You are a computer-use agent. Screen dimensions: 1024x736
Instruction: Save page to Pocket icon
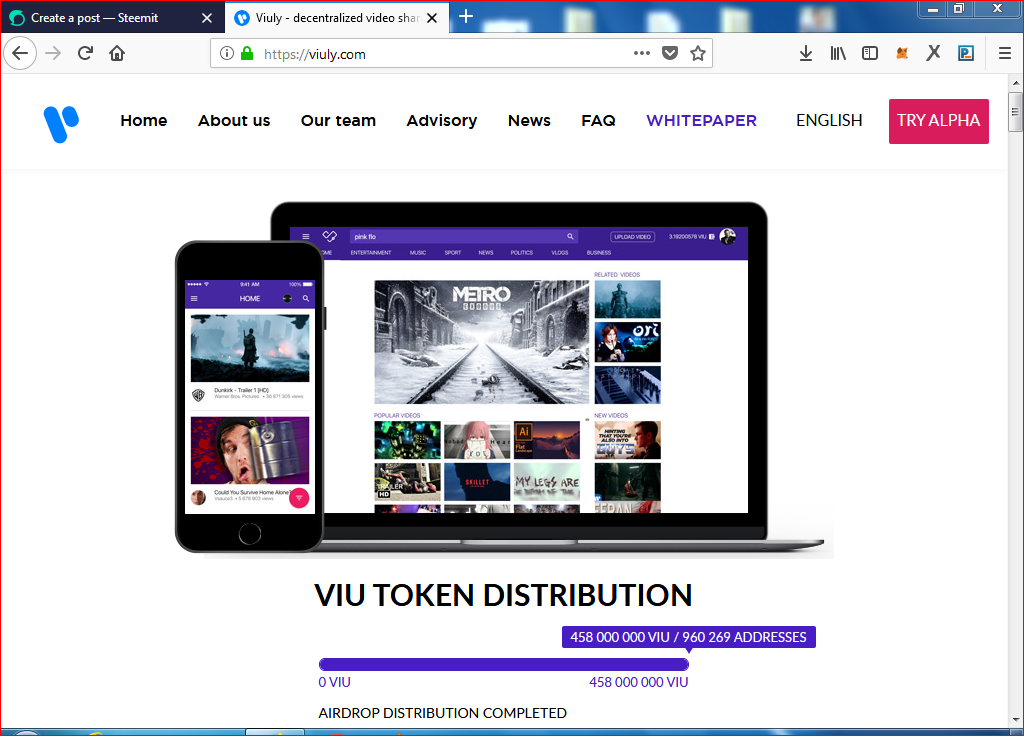click(x=670, y=54)
